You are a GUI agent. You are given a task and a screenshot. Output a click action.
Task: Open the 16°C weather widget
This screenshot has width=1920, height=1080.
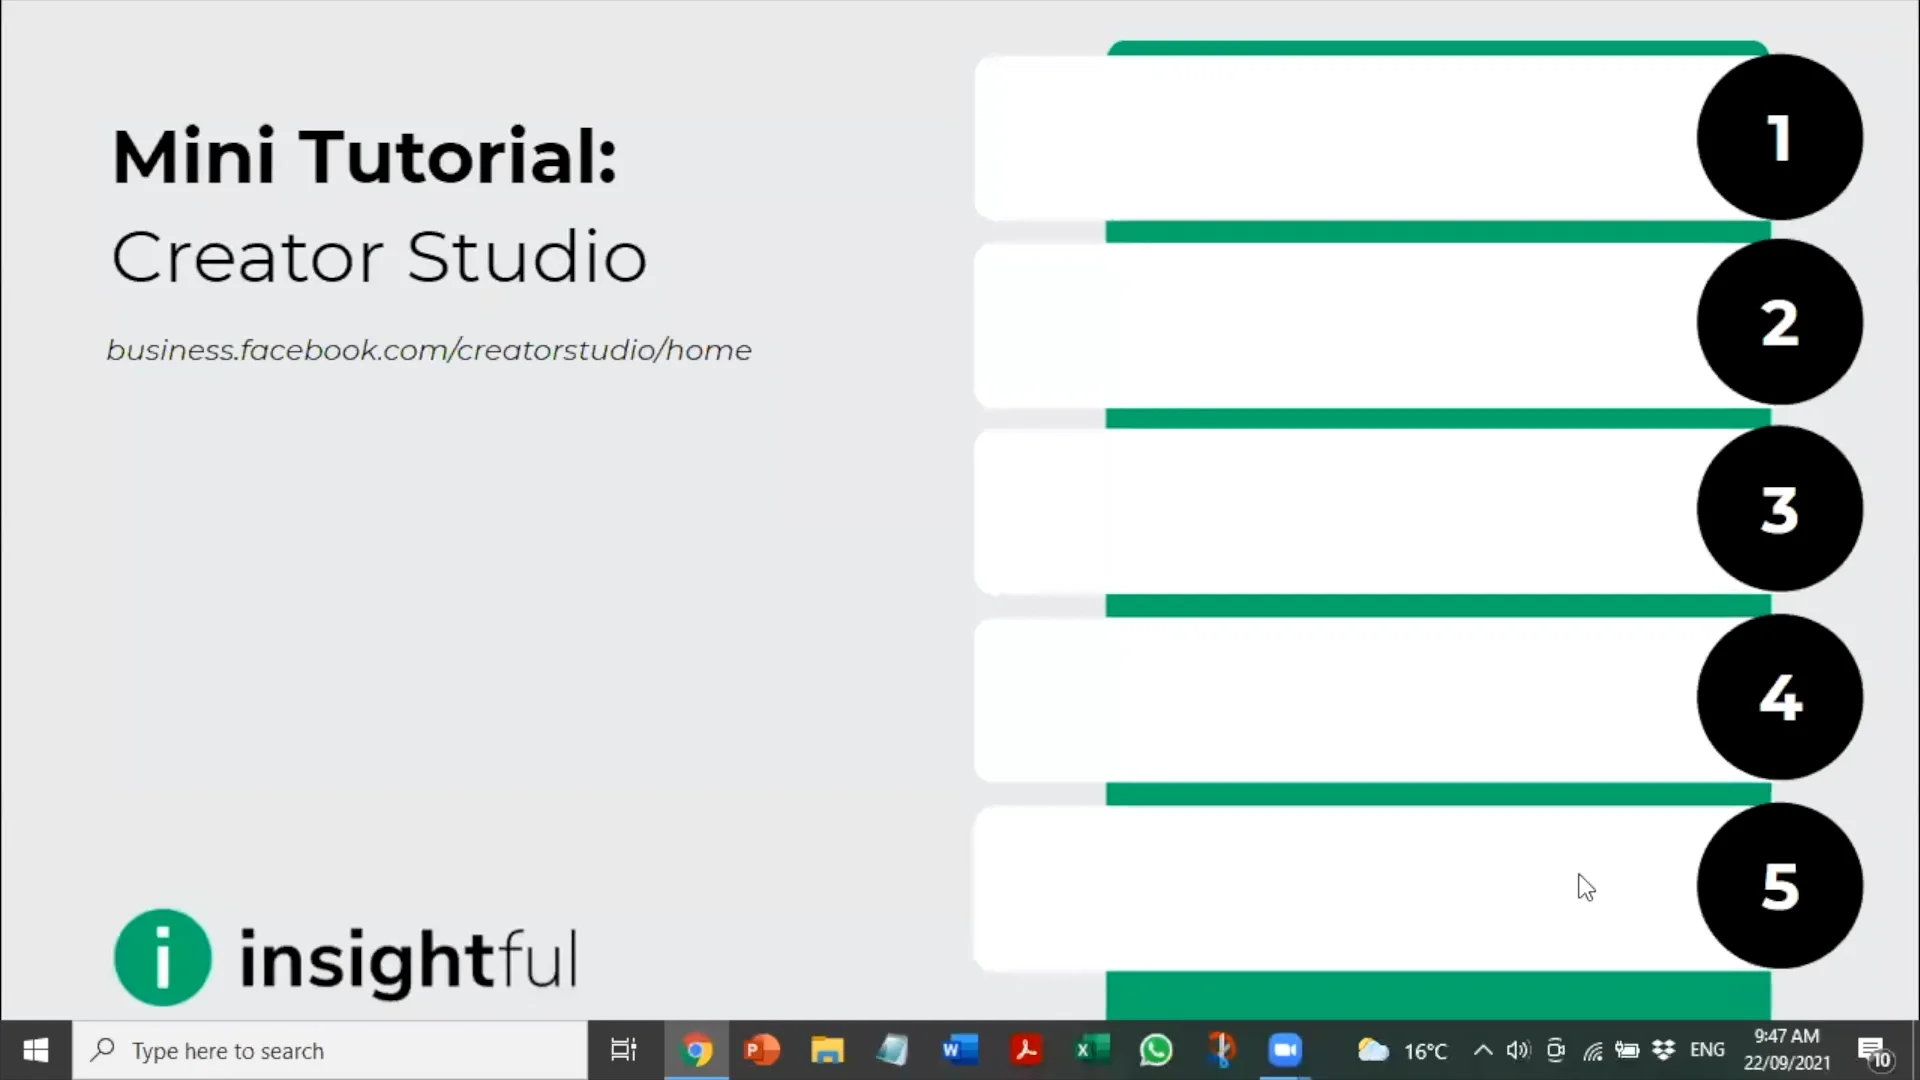(1402, 1050)
